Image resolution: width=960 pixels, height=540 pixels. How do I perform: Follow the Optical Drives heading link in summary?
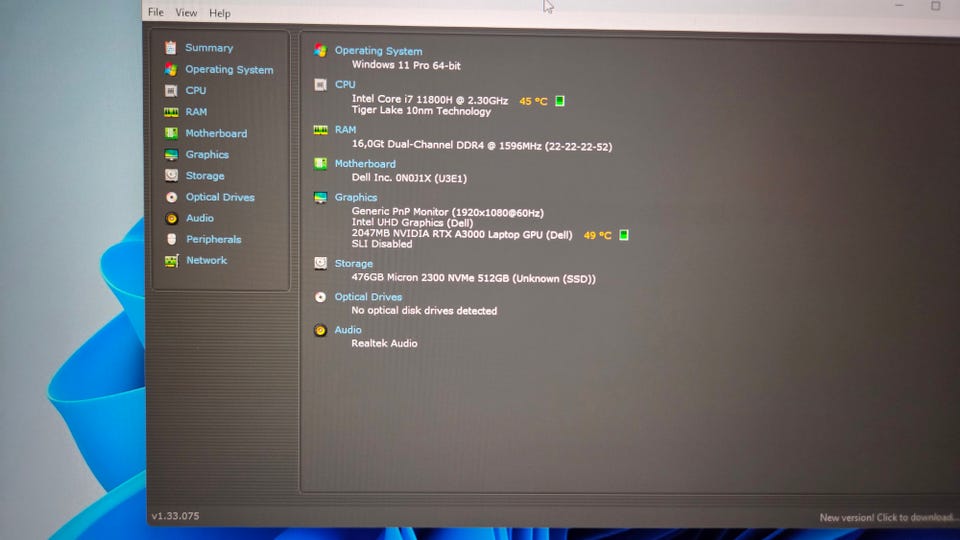tap(368, 297)
